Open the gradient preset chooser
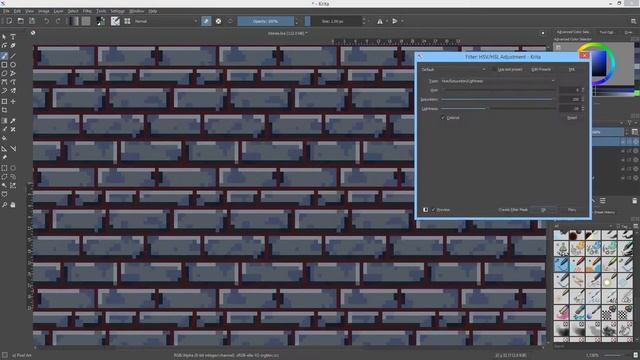This screenshot has height=360, width=640. 75,21
